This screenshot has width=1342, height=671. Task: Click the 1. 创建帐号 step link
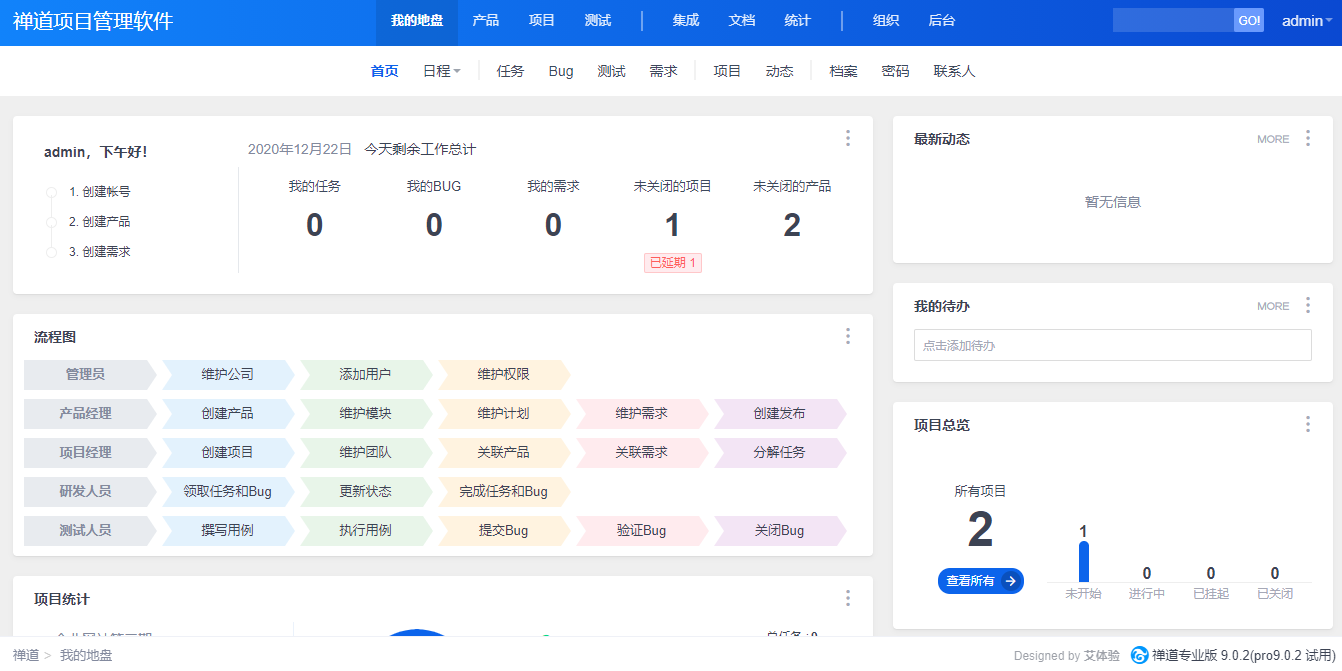[x=99, y=191]
